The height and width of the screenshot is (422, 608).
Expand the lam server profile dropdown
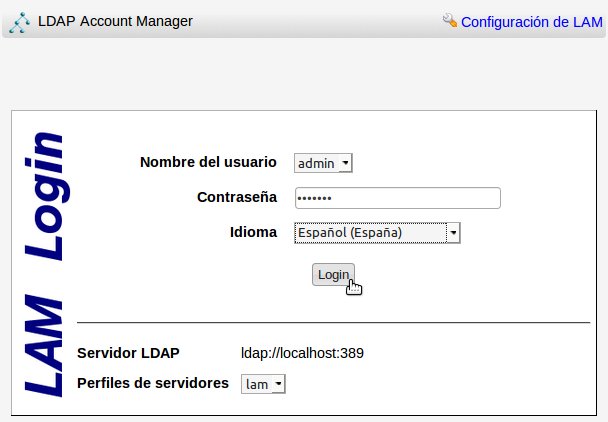[x=263, y=384]
